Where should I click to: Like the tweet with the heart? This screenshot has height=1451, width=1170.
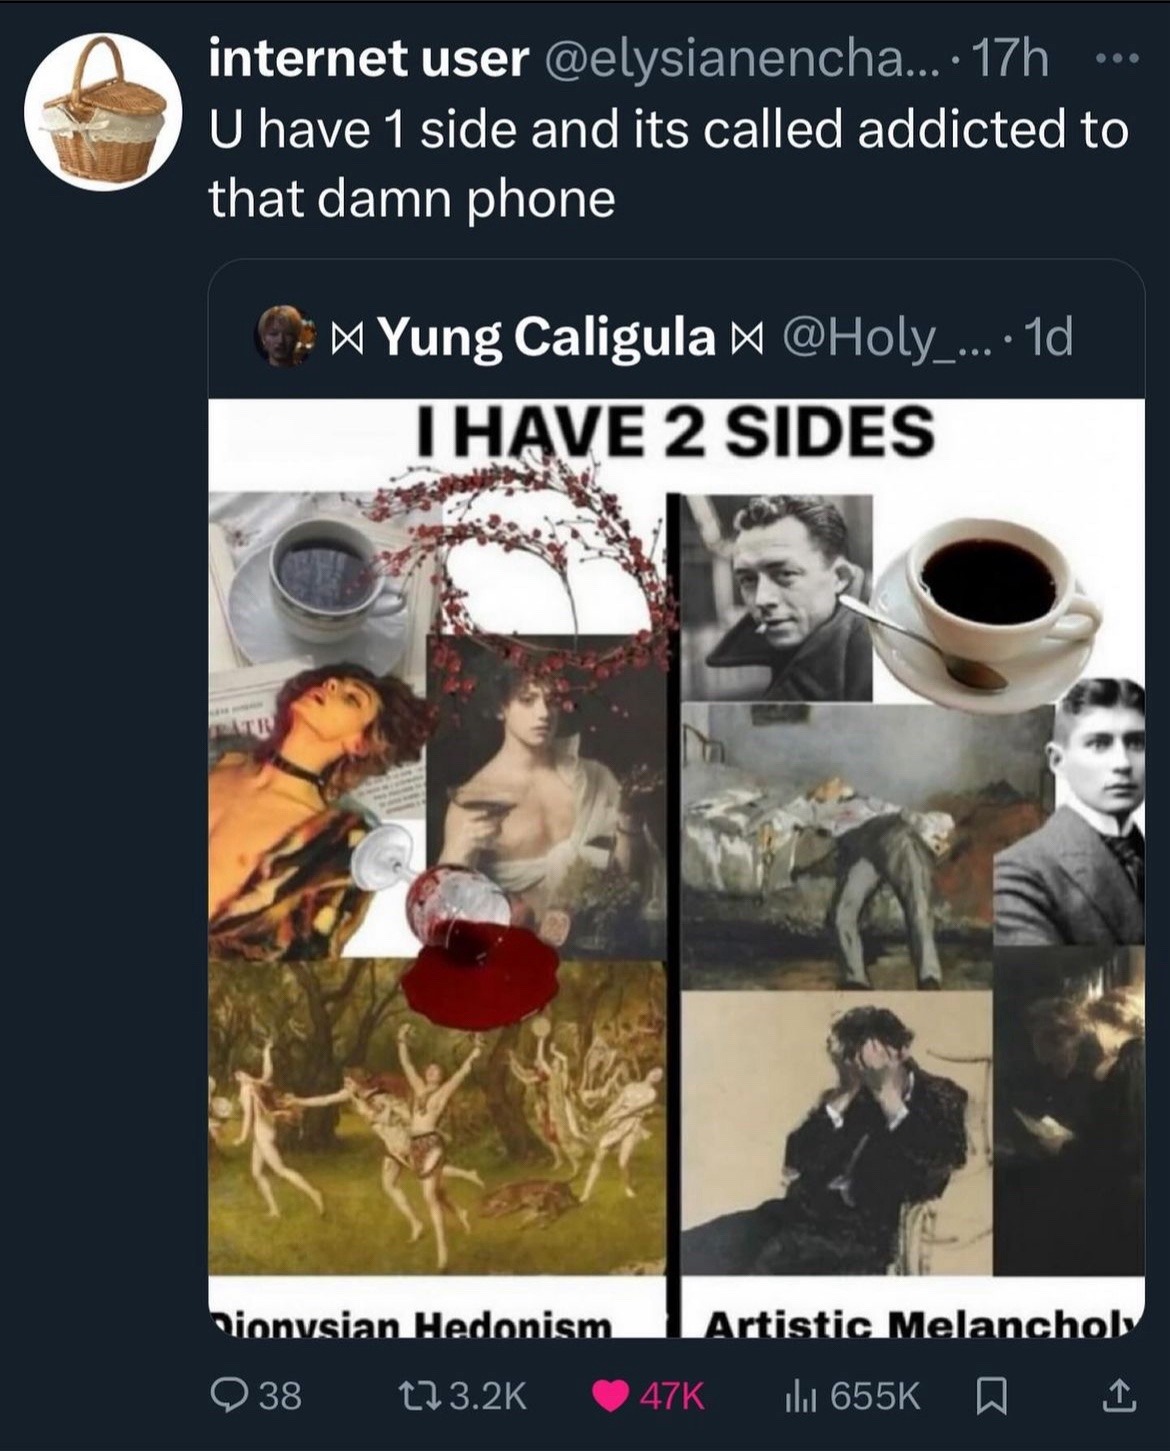click(611, 1396)
